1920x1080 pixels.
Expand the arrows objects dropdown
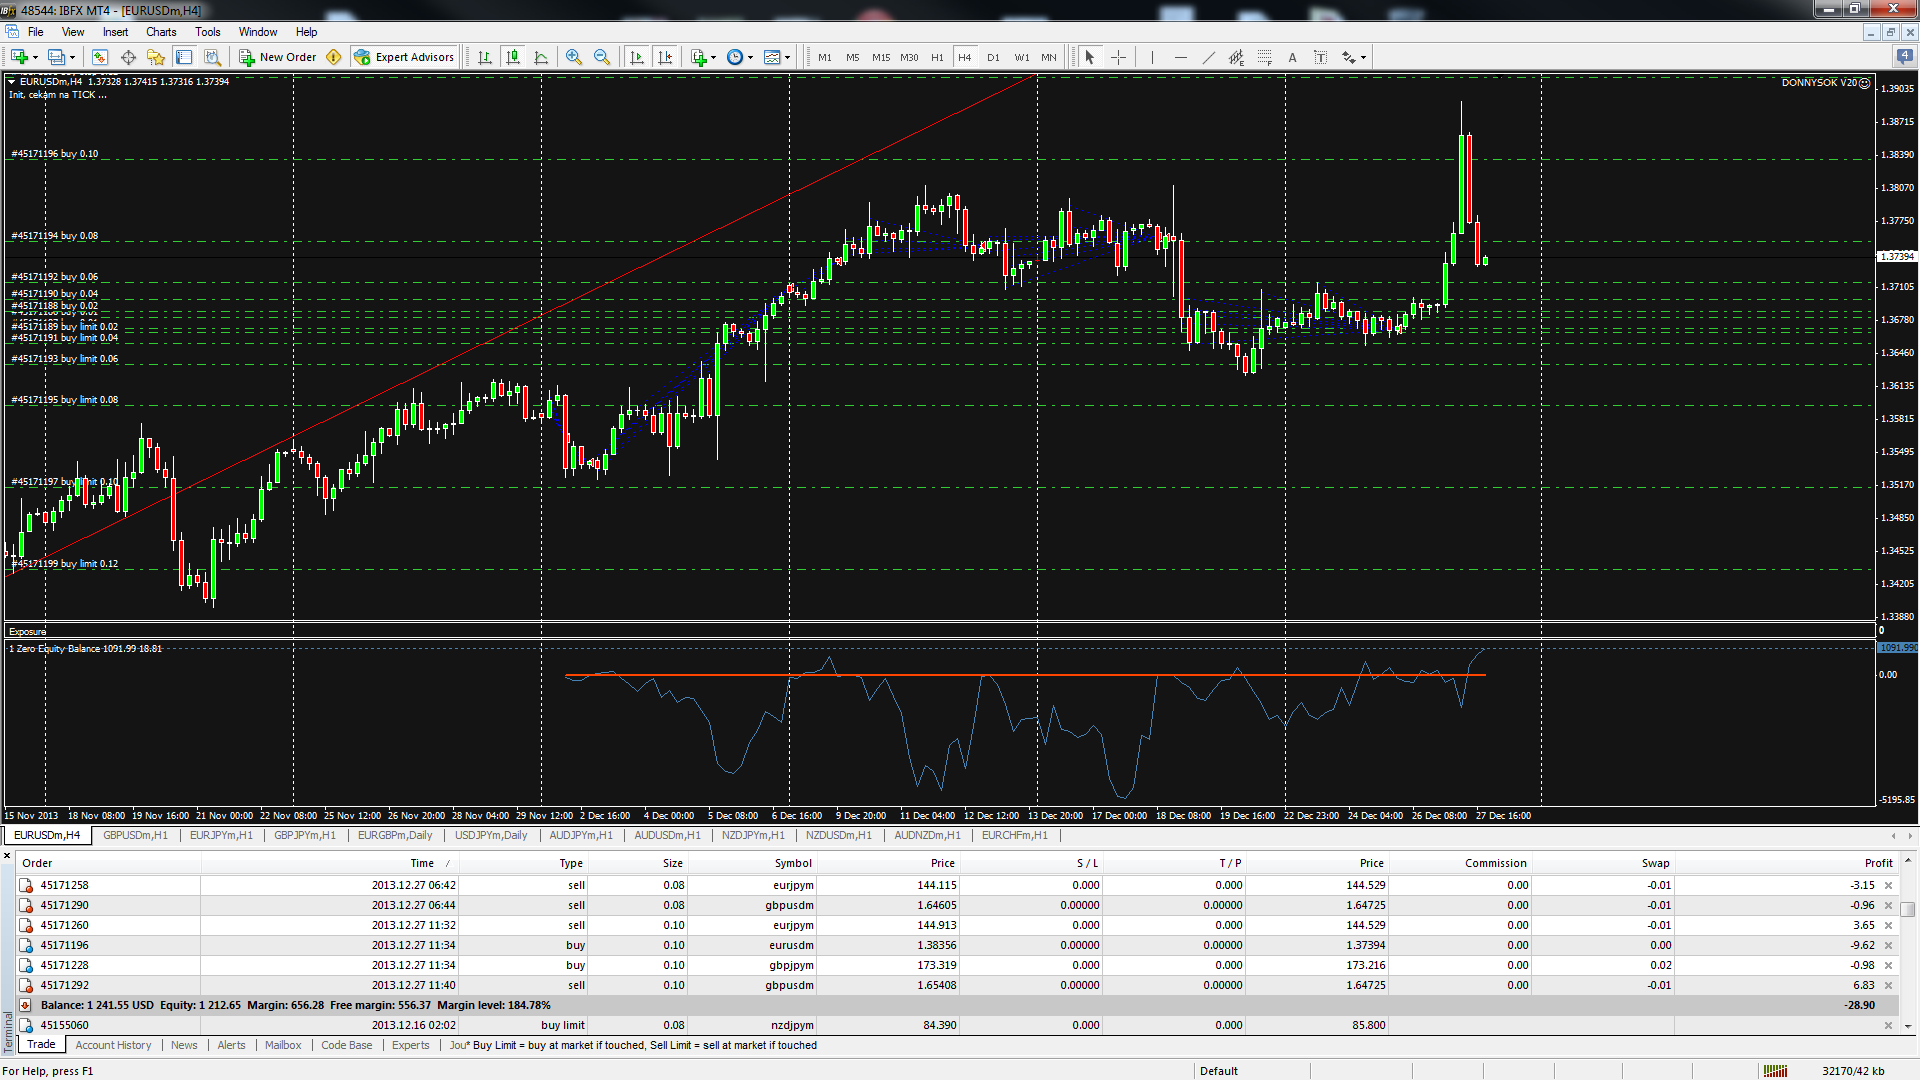coord(1363,58)
